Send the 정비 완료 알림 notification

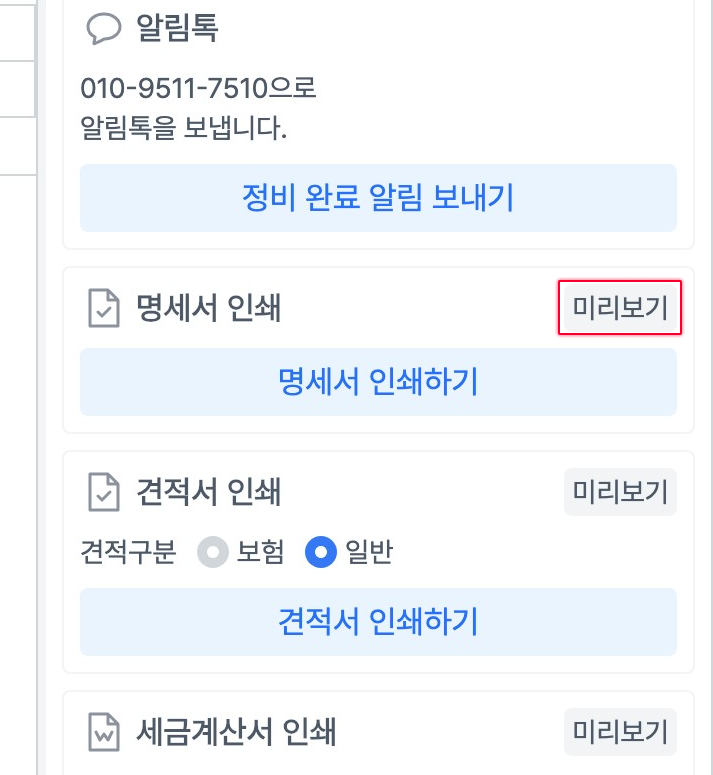378,198
